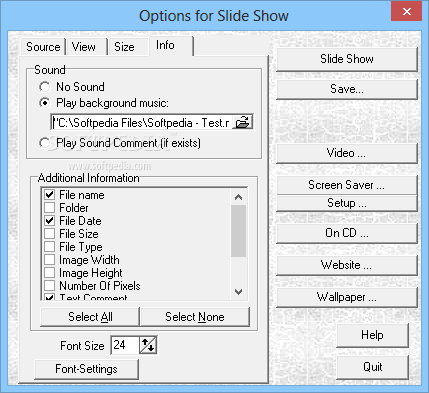429x393 pixels.
Task: Click the background music path field
Action: point(142,123)
